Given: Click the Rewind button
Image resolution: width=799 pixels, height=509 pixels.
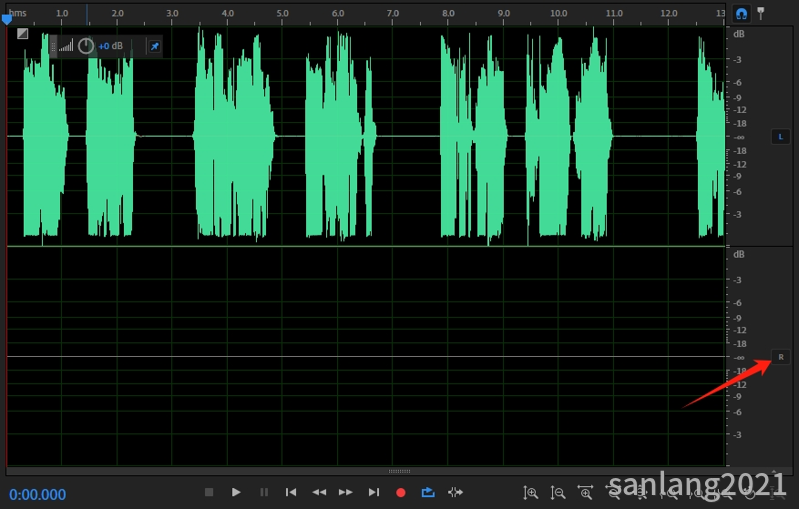Looking at the screenshot, I should (319, 492).
